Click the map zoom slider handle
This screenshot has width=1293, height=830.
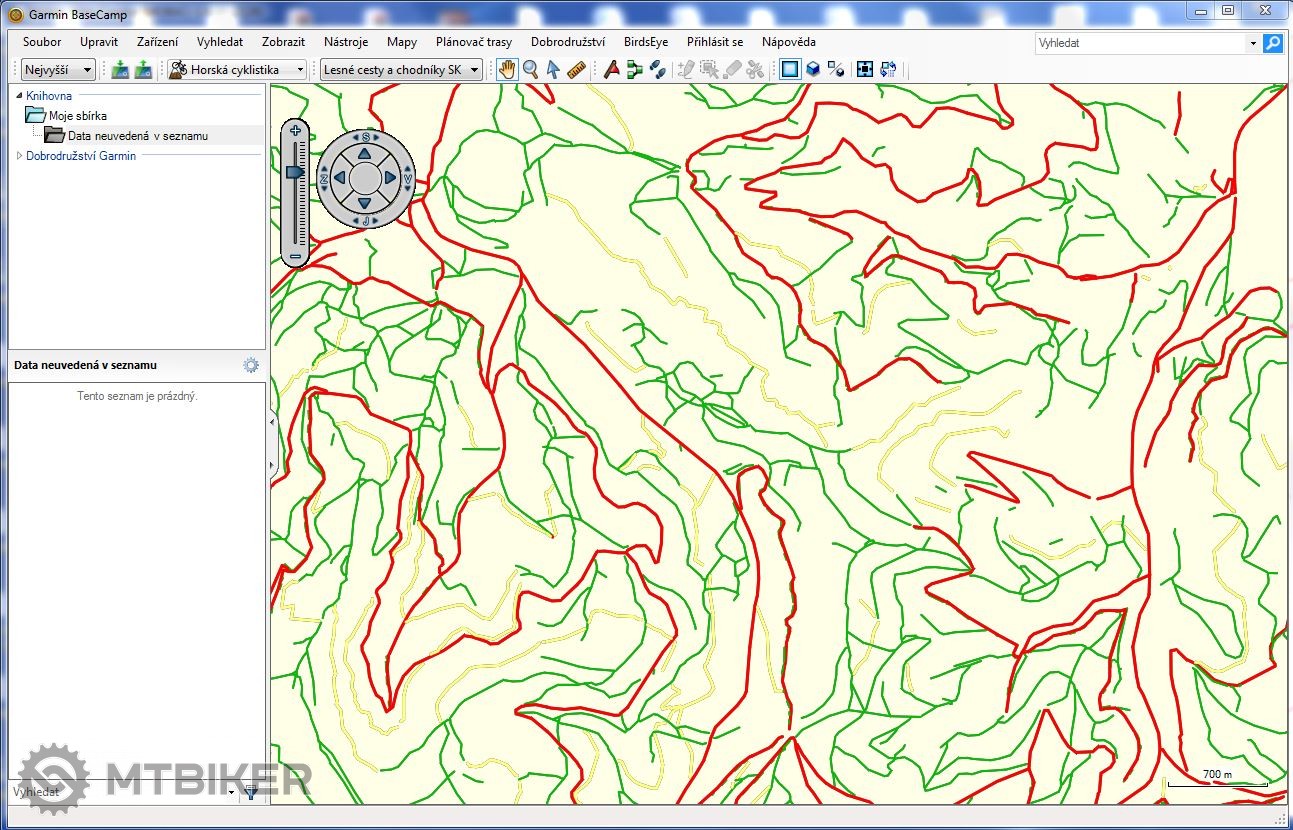(x=295, y=173)
